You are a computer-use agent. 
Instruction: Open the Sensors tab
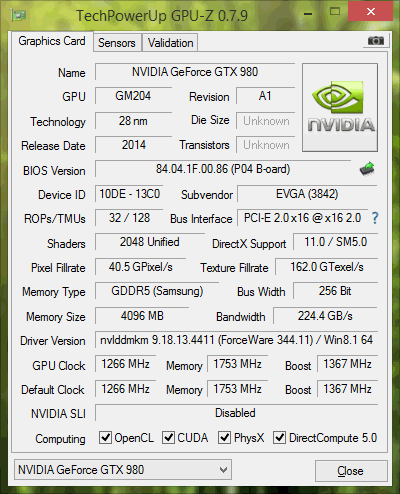pyautogui.click(x=117, y=43)
